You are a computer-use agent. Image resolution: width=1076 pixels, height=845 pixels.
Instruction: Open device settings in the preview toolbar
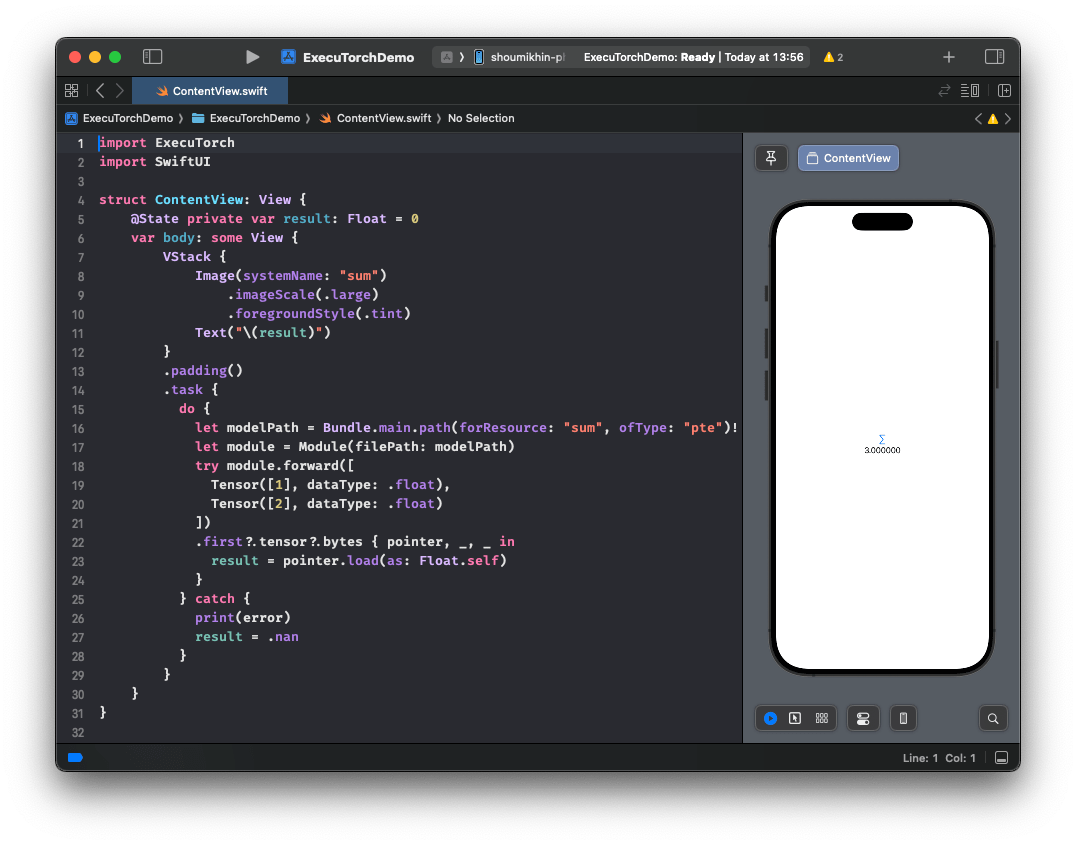863,718
